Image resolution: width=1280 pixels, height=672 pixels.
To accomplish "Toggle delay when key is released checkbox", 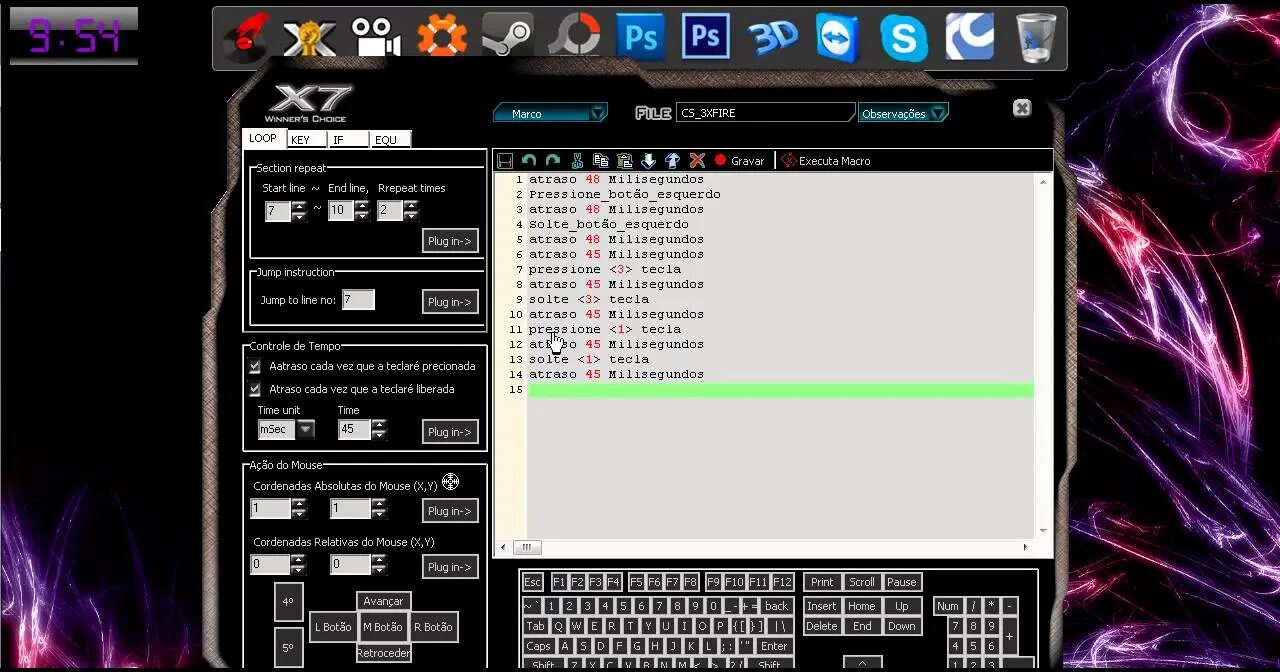I will click(255, 390).
